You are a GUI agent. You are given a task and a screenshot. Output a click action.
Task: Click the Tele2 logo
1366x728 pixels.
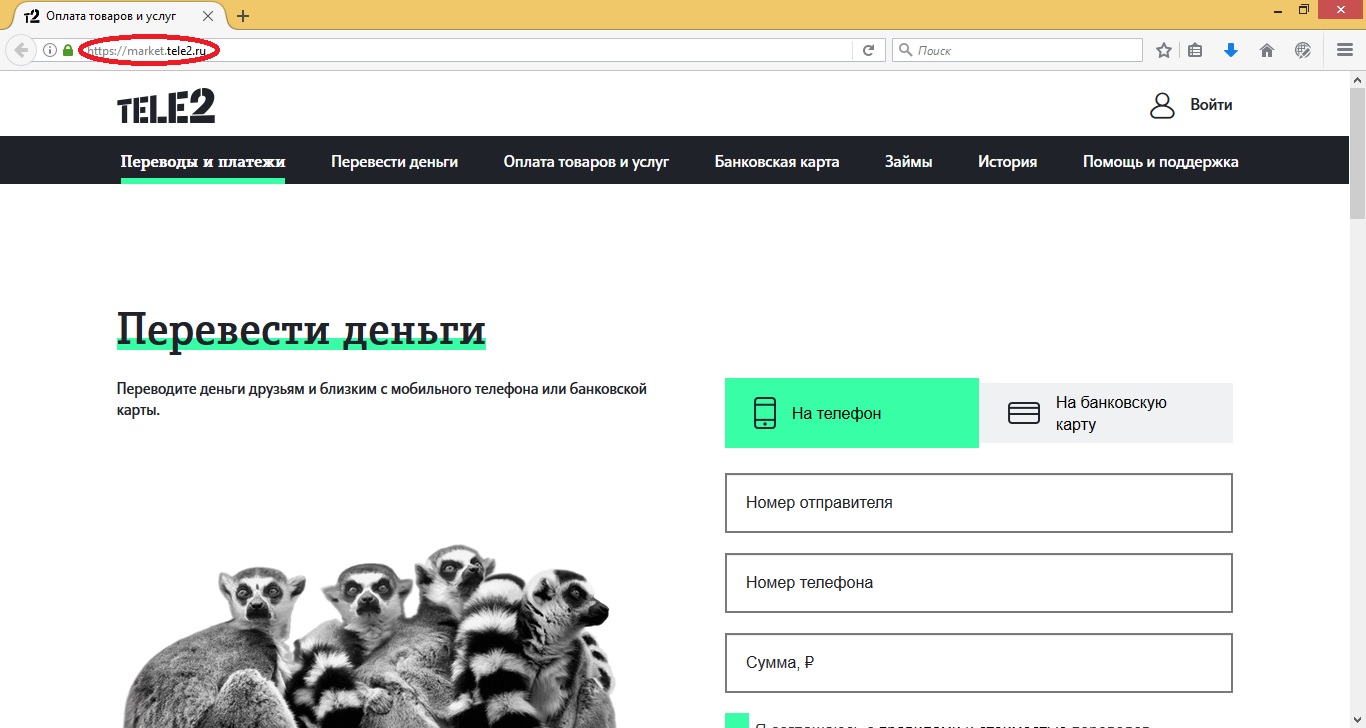[x=166, y=106]
